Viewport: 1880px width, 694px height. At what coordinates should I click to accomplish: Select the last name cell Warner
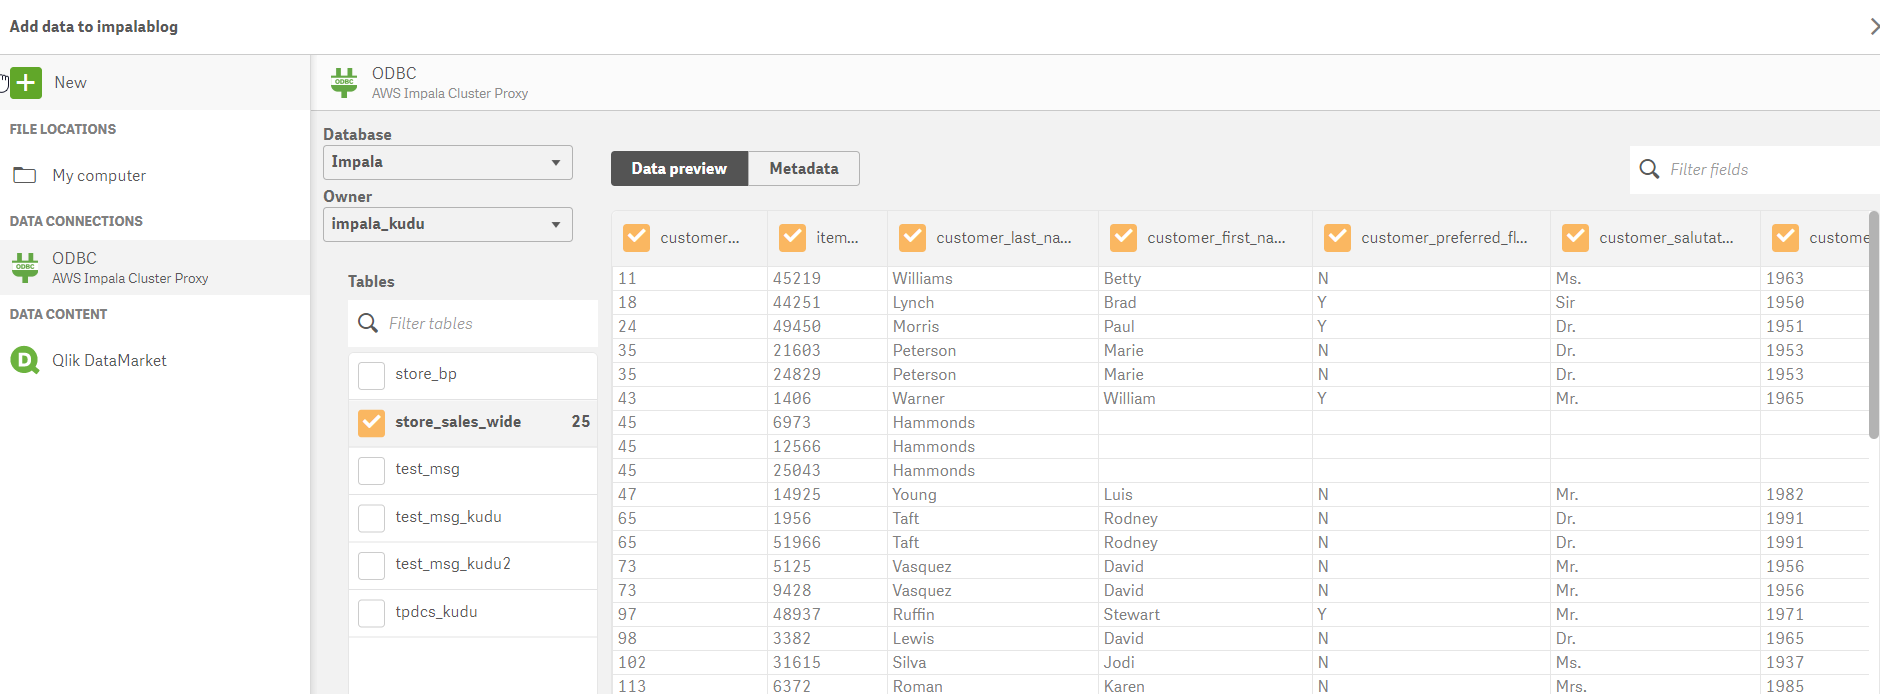coord(919,399)
